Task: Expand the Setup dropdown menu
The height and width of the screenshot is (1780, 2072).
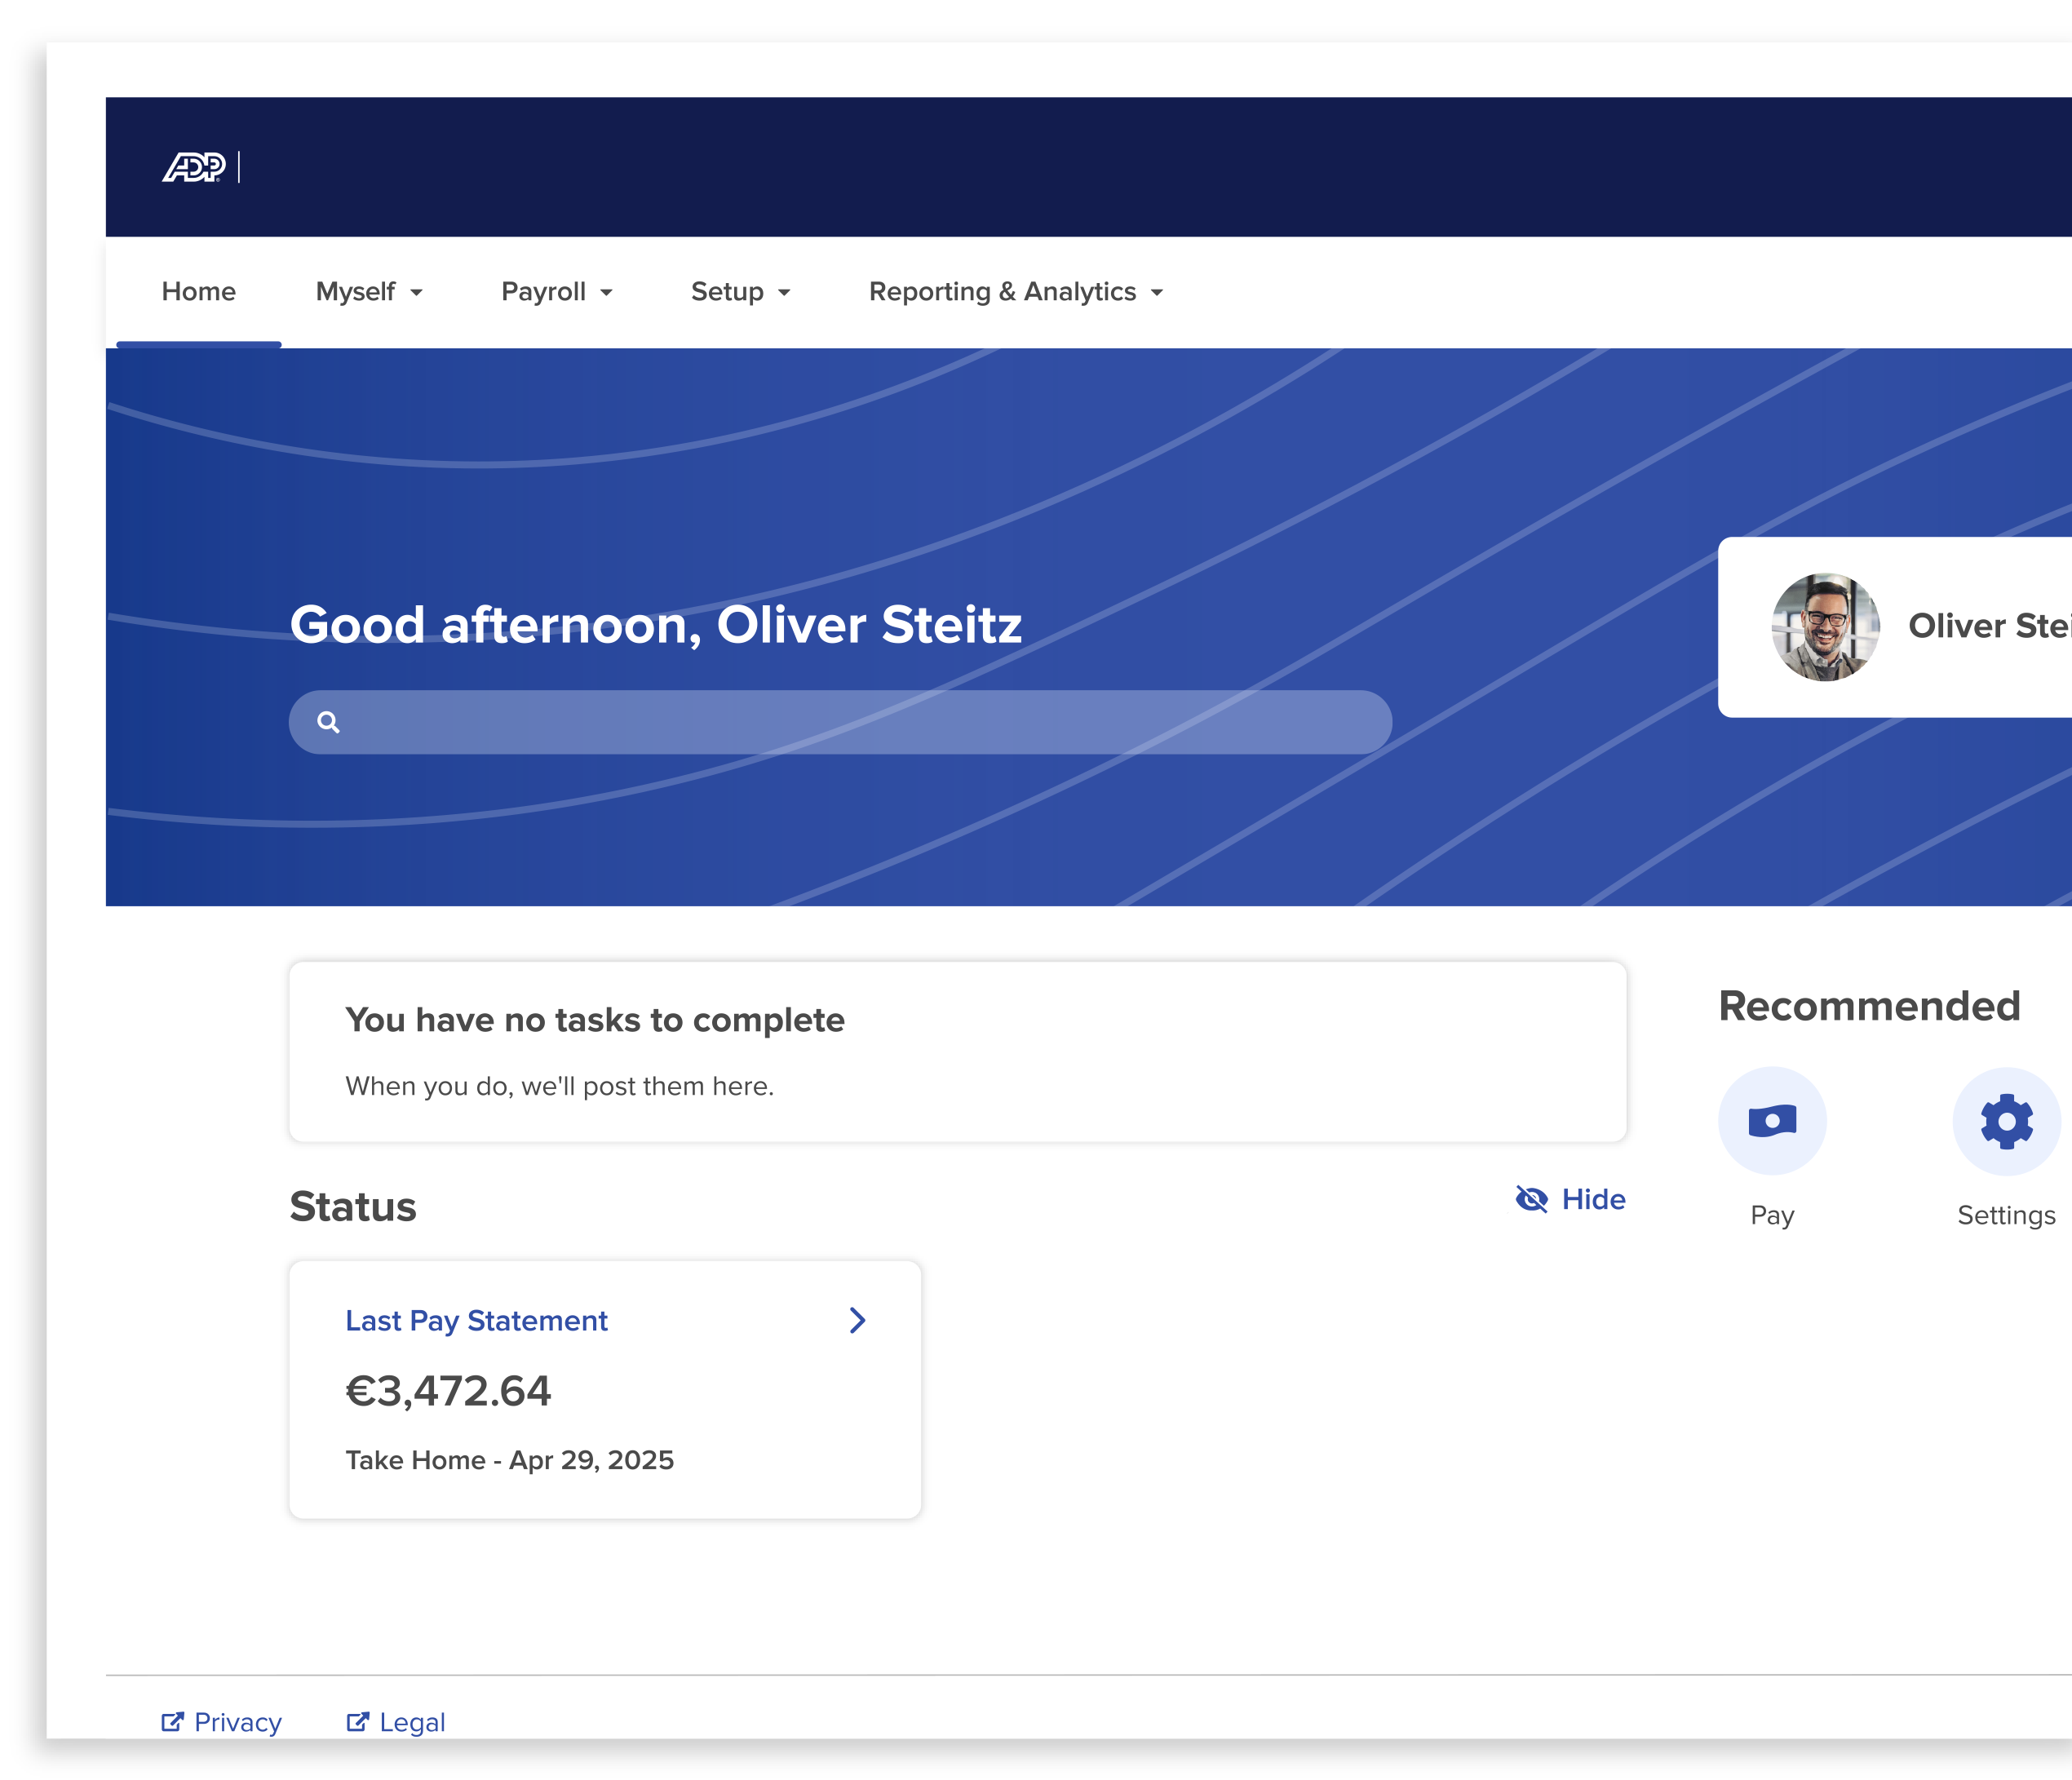Action: [x=740, y=292]
